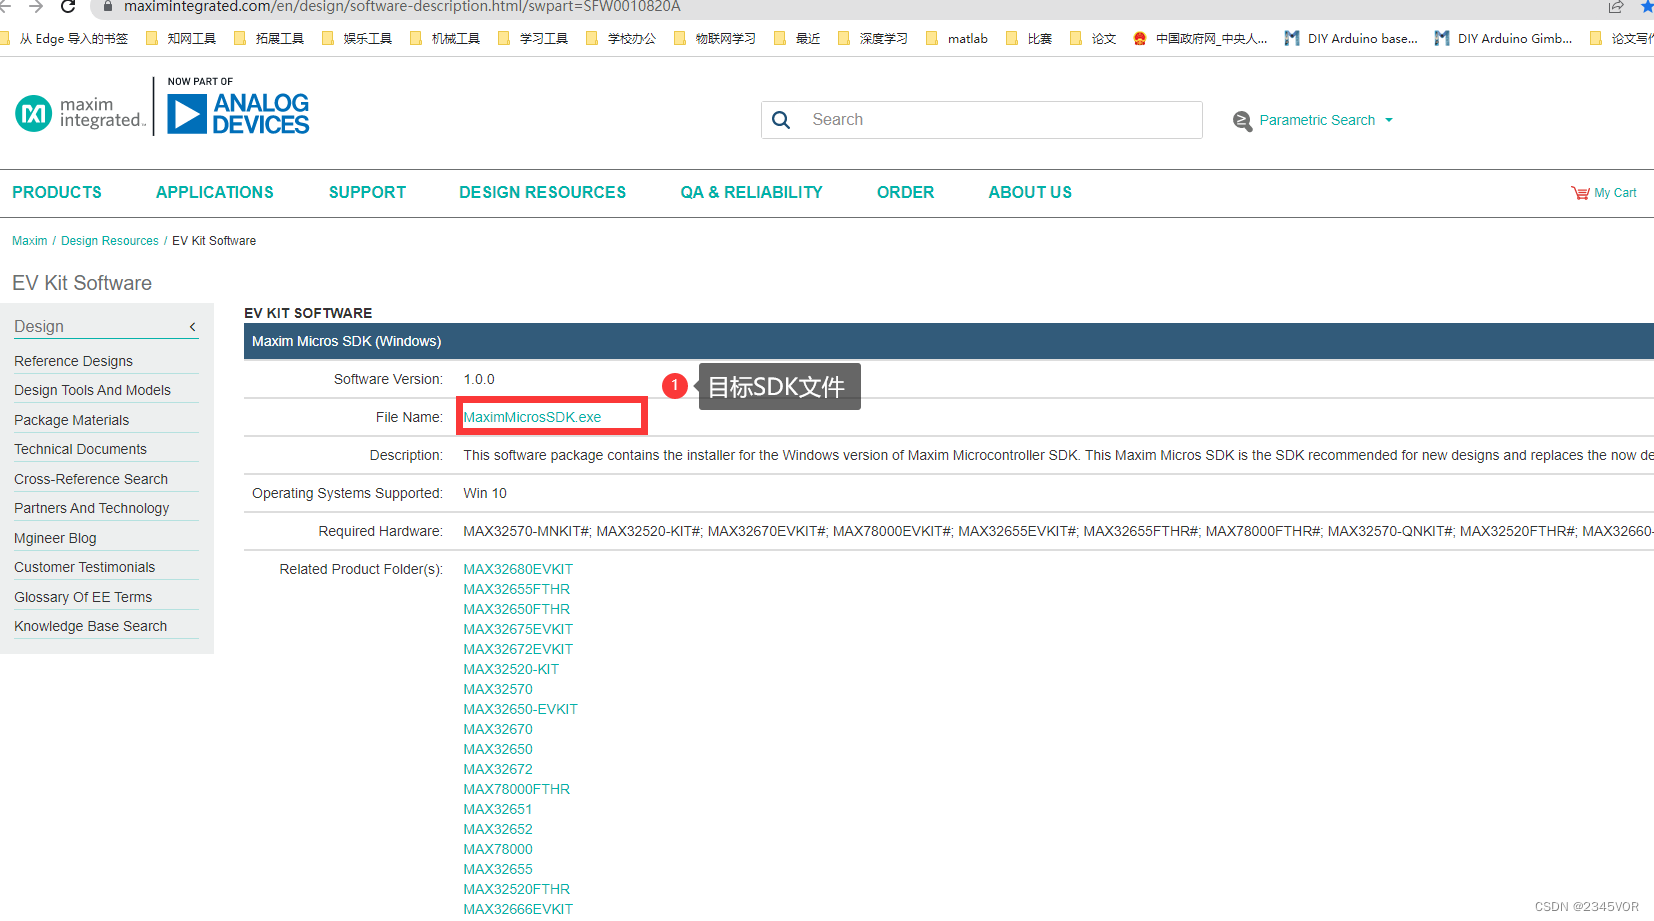
Task: Open the MAX32672EVKIT product link
Action: [518, 649]
